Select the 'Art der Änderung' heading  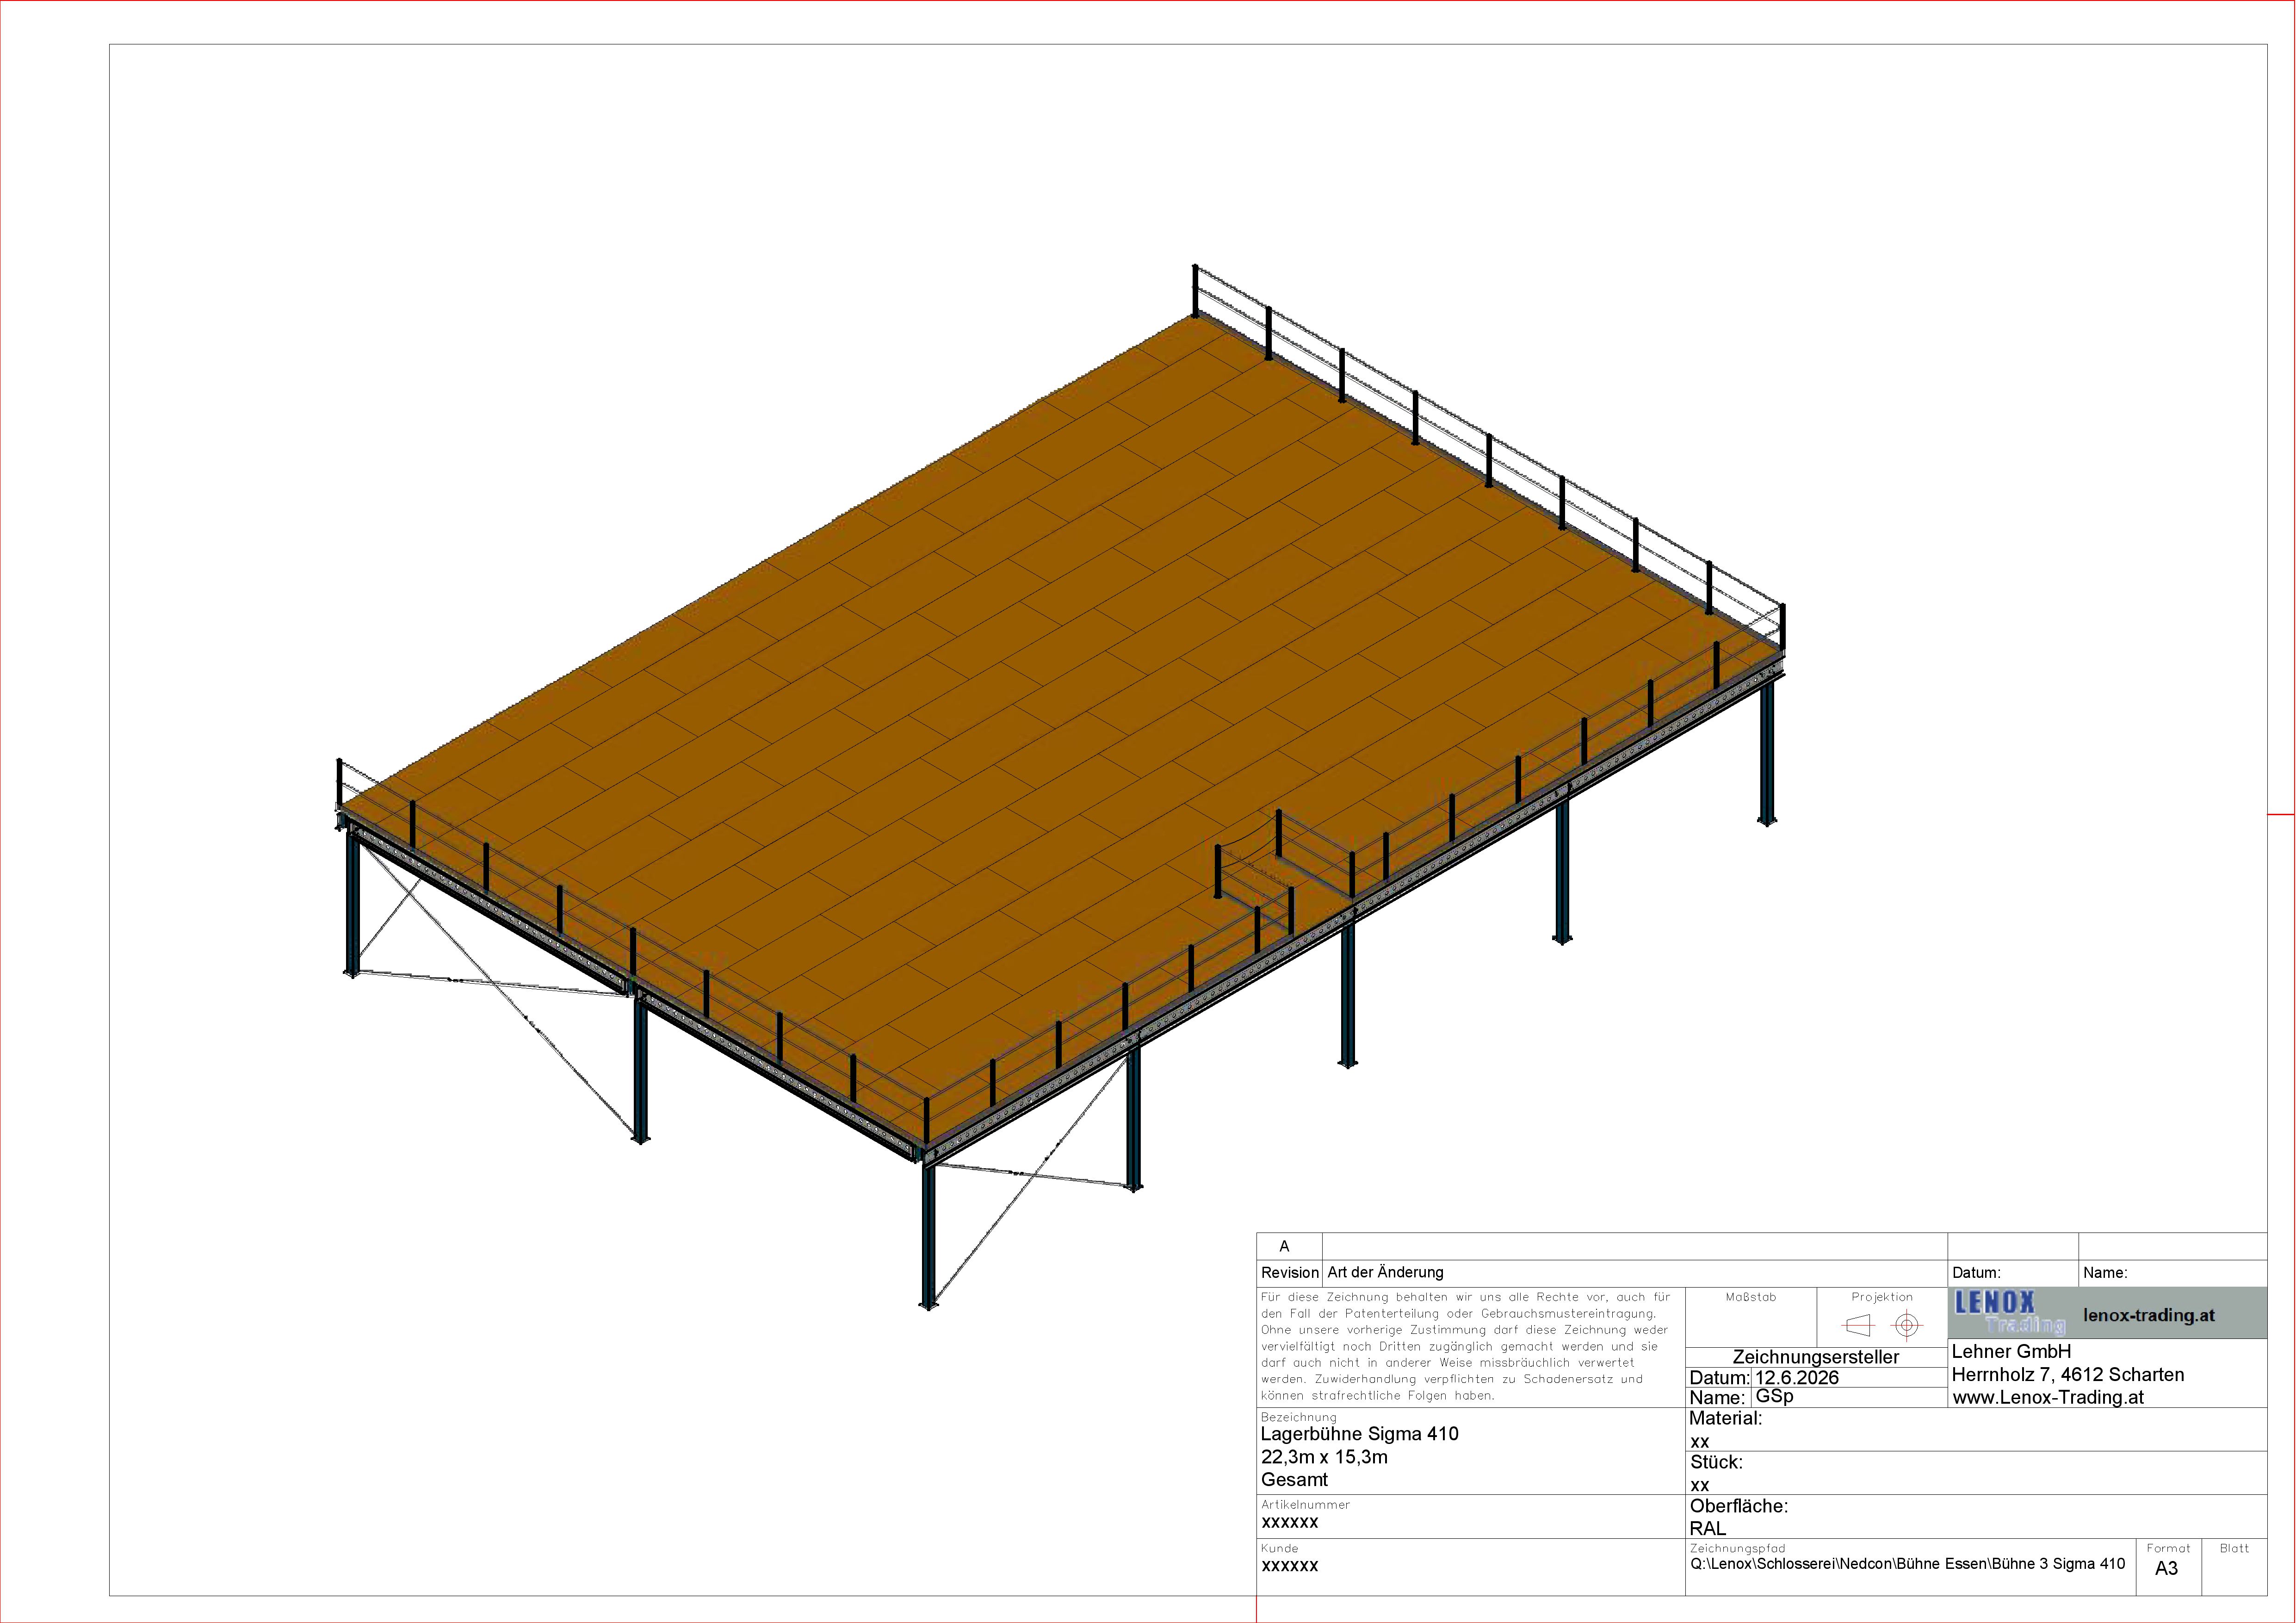pyautogui.click(x=1385, y=1273)
